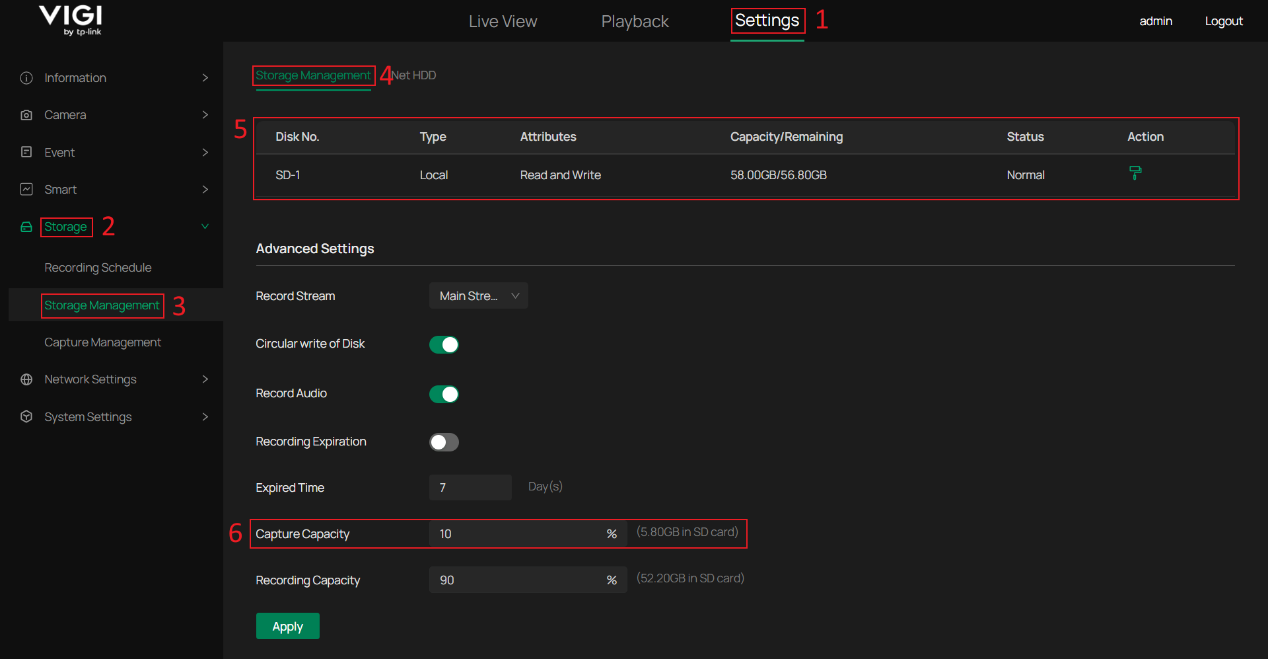Select the Storage disk icon in sidebar
The image size is (1268, 659).
pyautogui.click(x=25, y=226)
